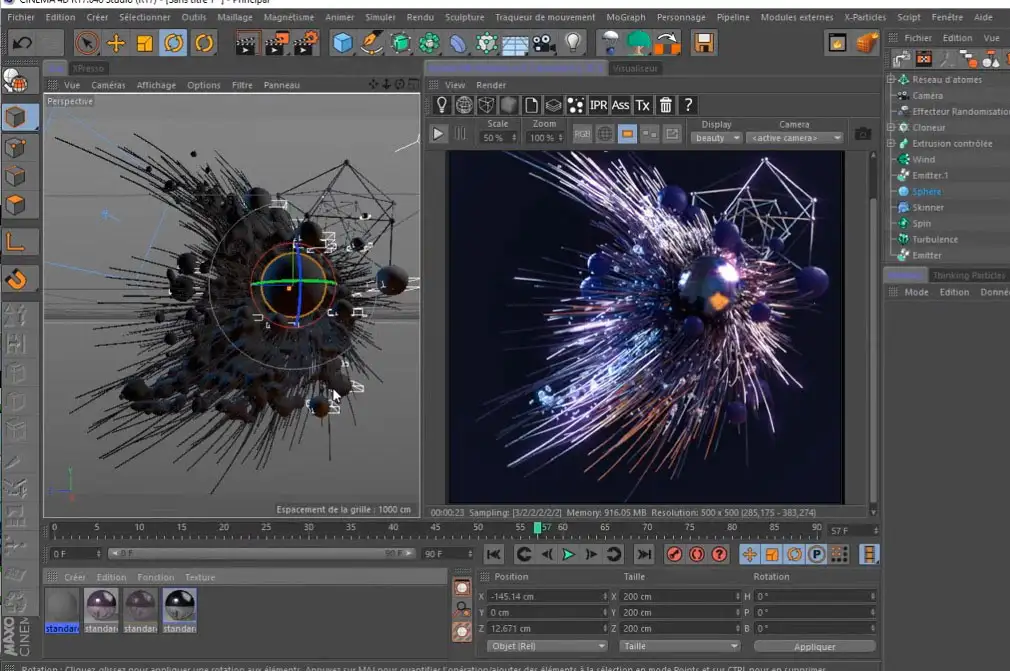This screenshot has width=1010, height=671.
Task: Open the Simuler menu
Action: tap(380, 17)
